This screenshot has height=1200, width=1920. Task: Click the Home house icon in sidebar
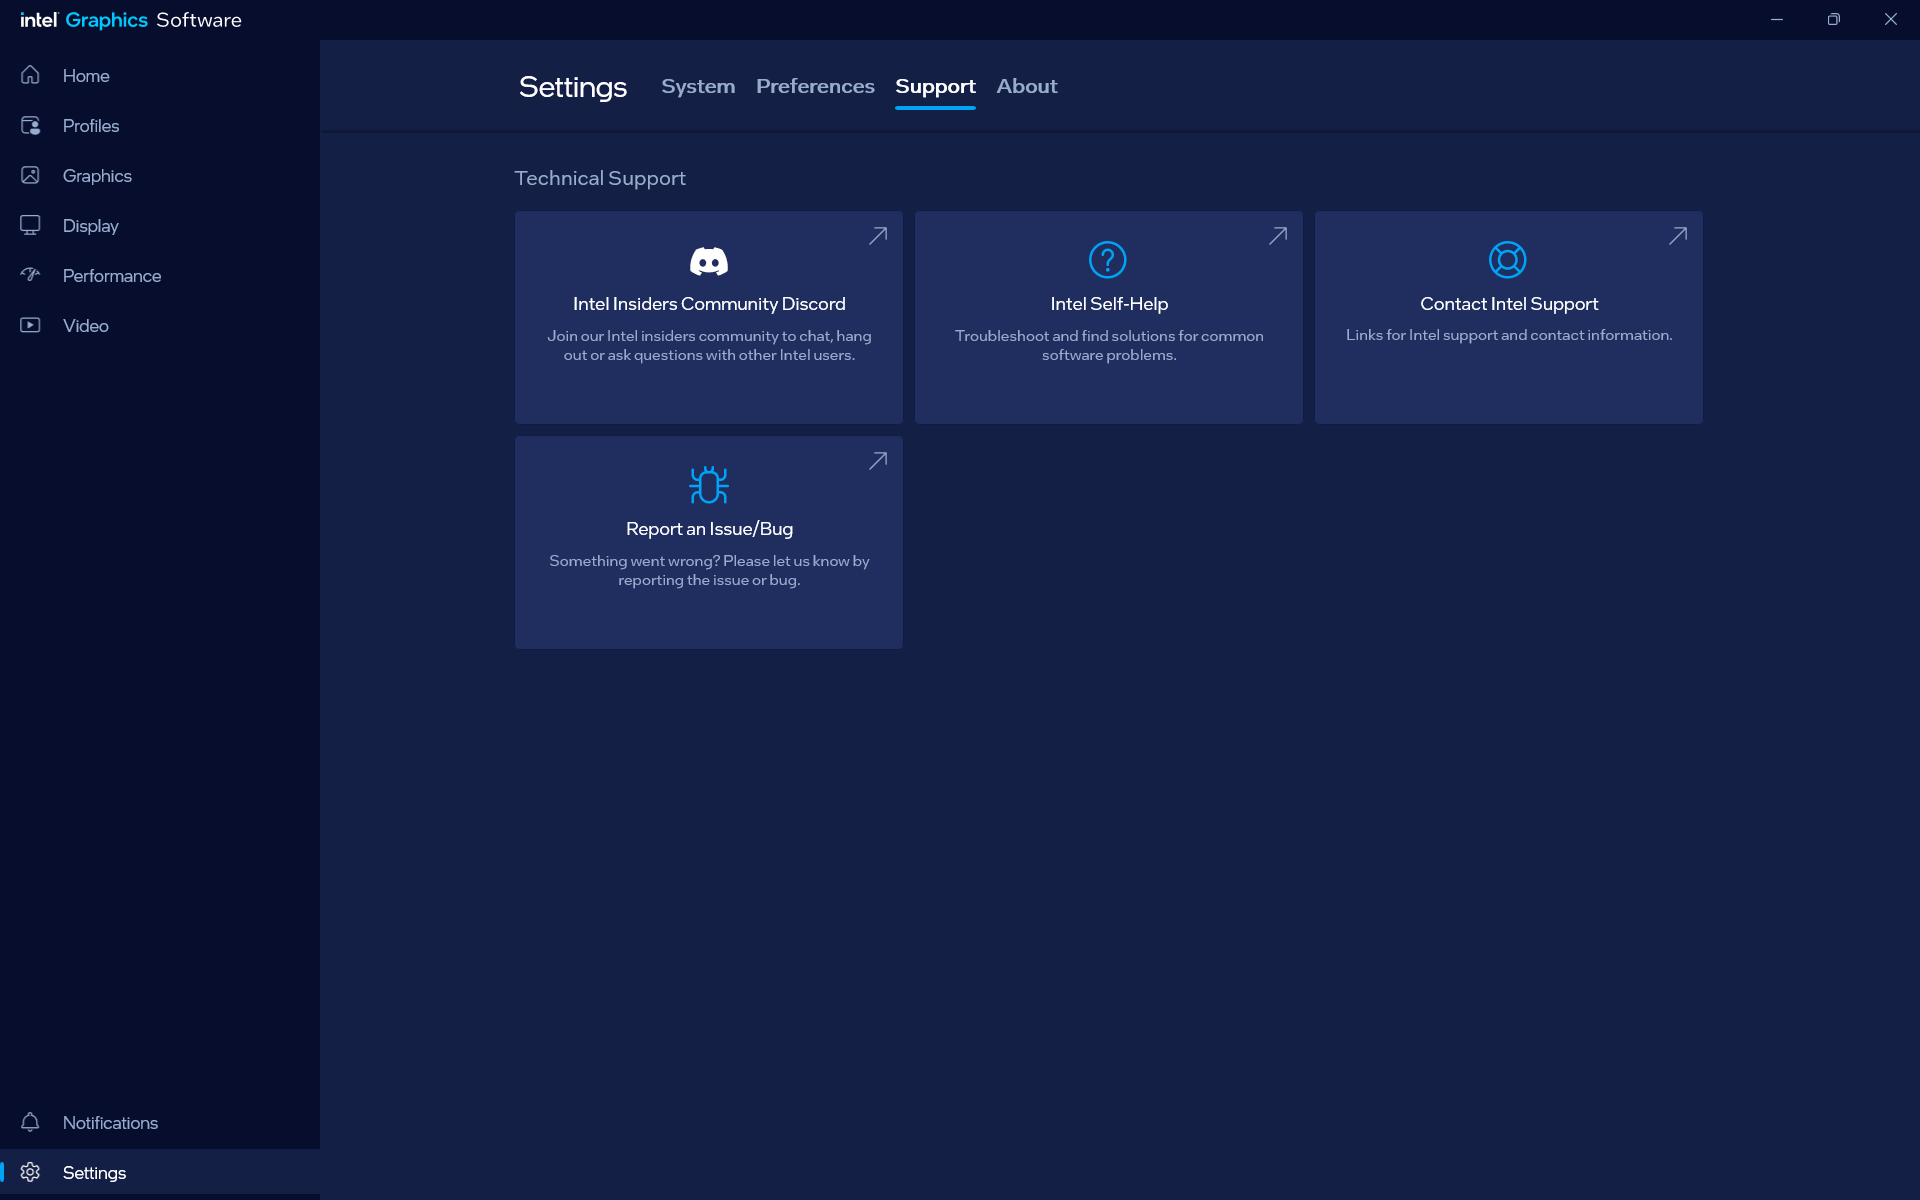pyautogui.click(x=30, y=75)
